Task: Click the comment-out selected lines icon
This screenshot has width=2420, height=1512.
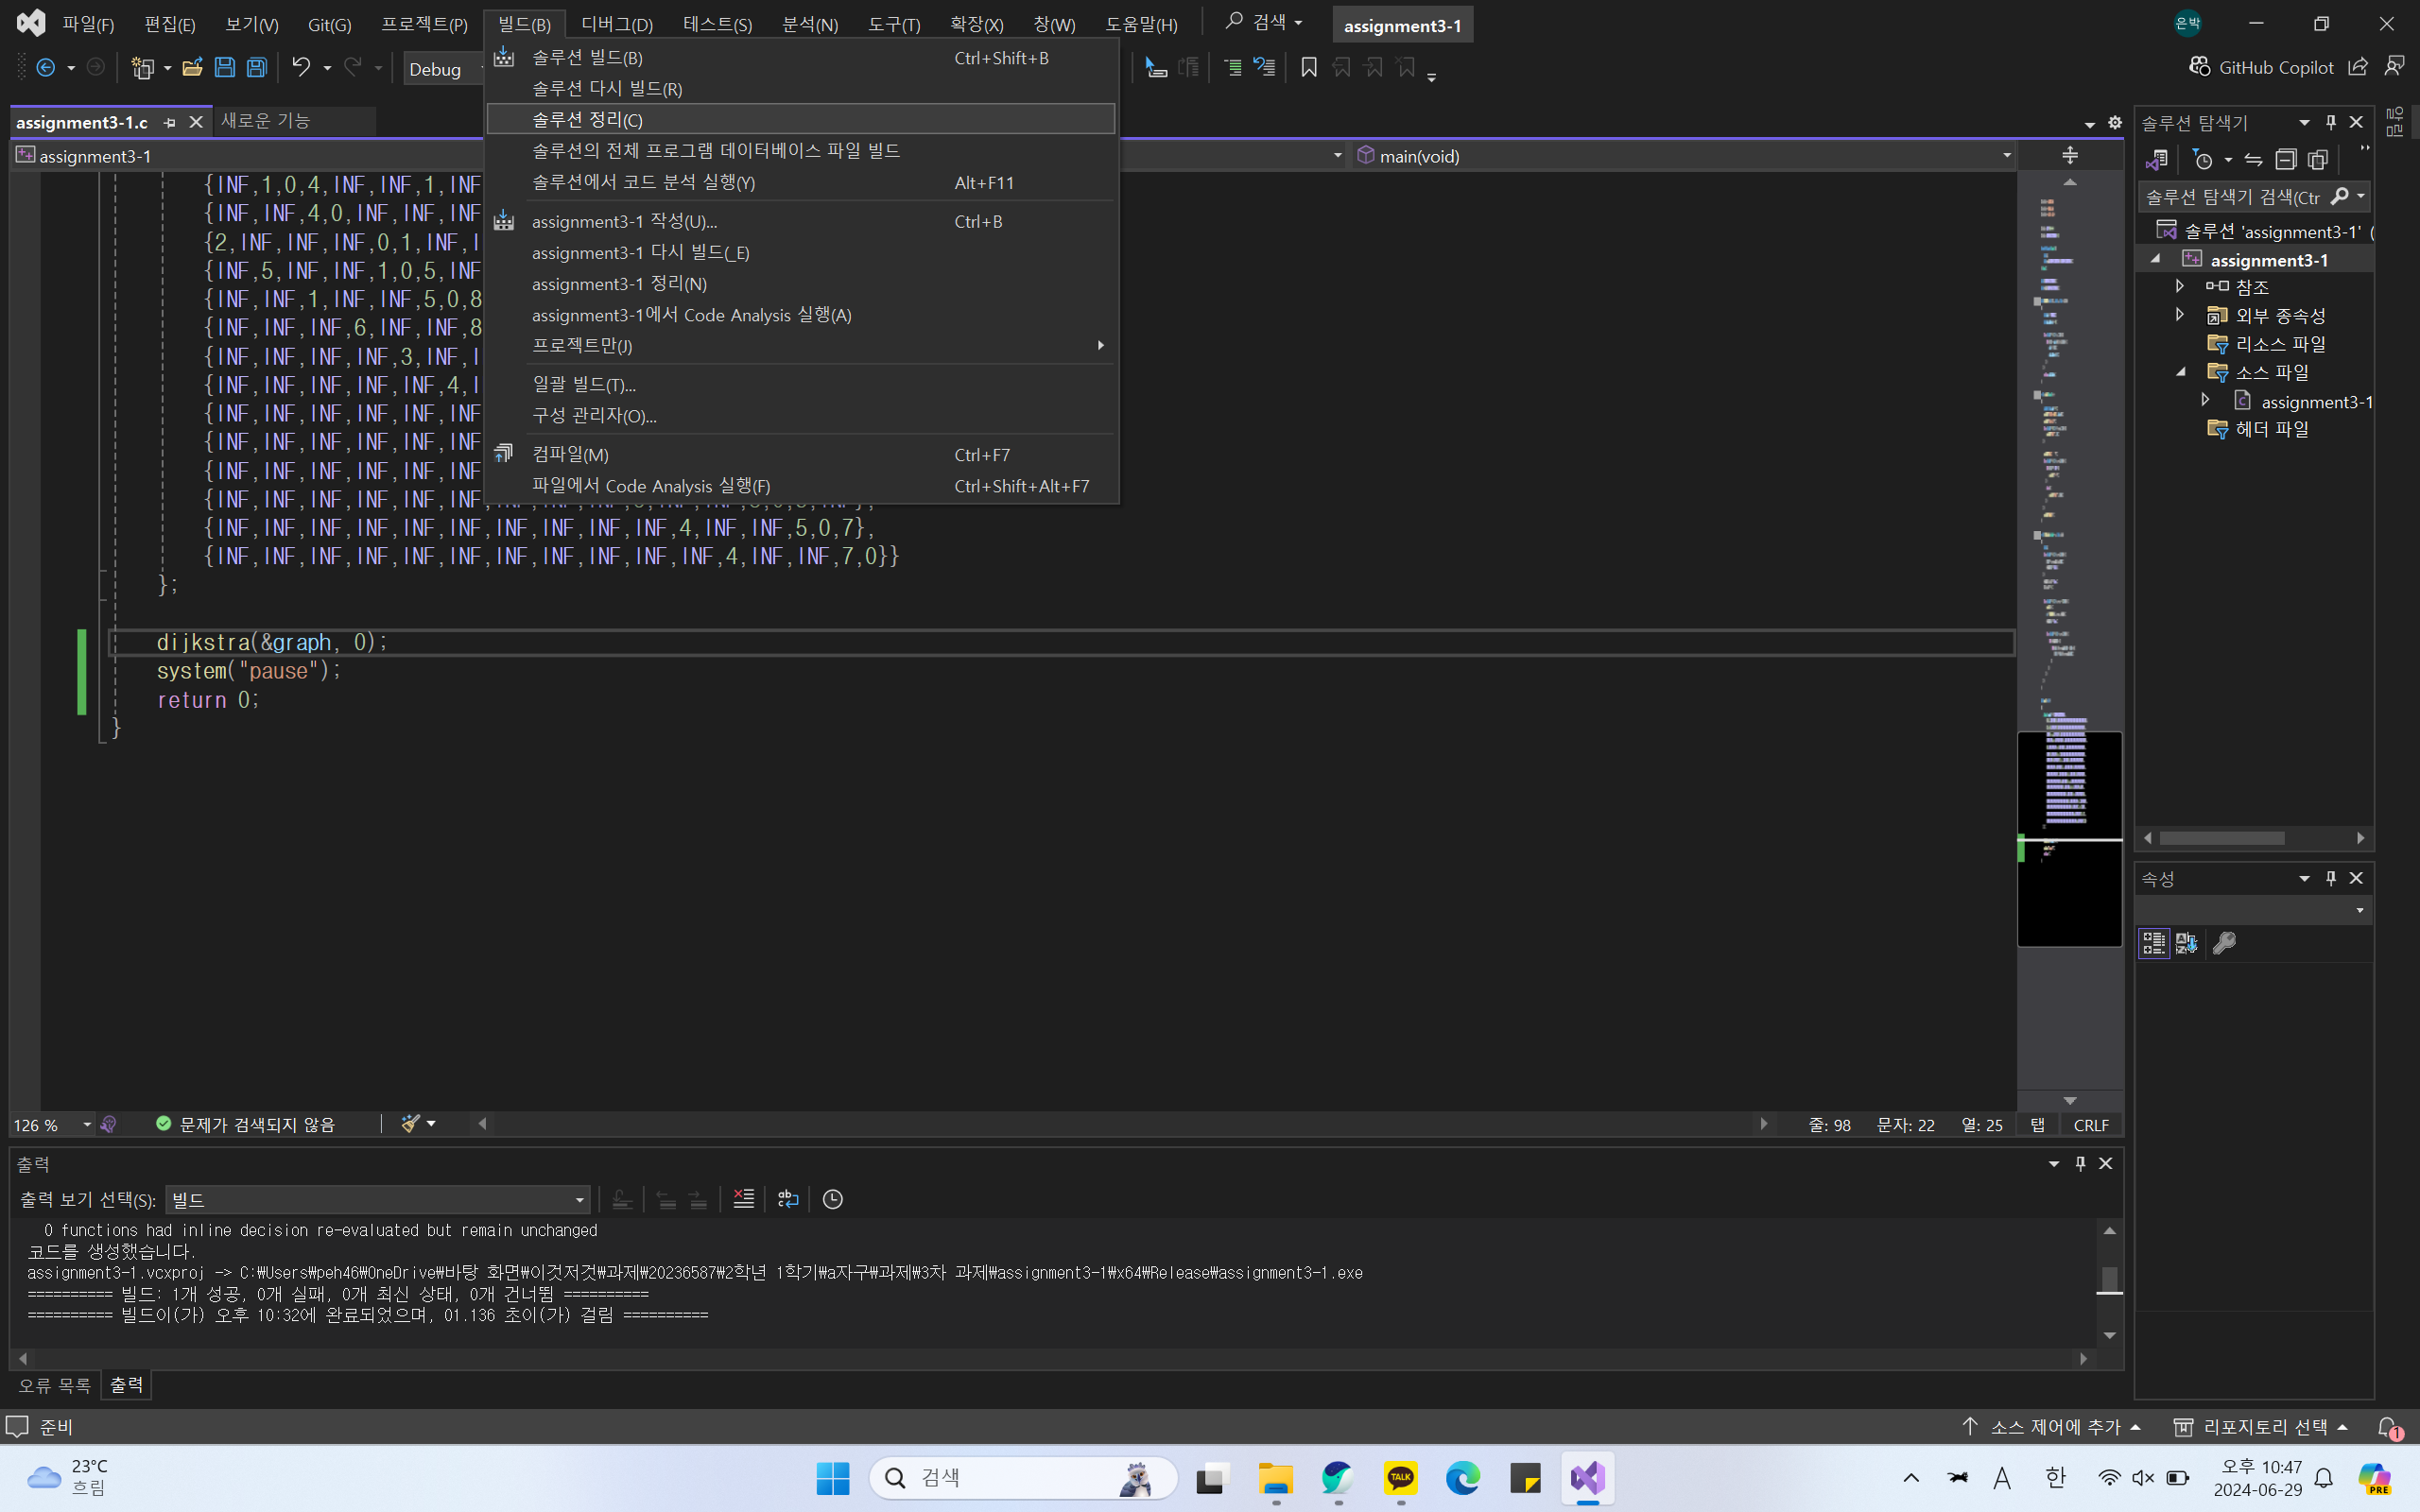Action: click(1233, 68)
